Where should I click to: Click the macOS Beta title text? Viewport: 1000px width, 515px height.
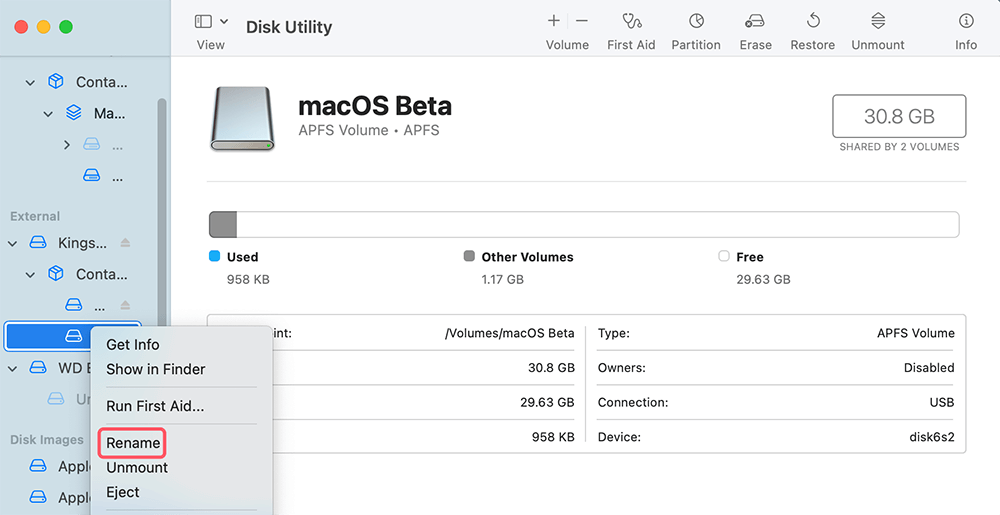(x=375, y=106)
